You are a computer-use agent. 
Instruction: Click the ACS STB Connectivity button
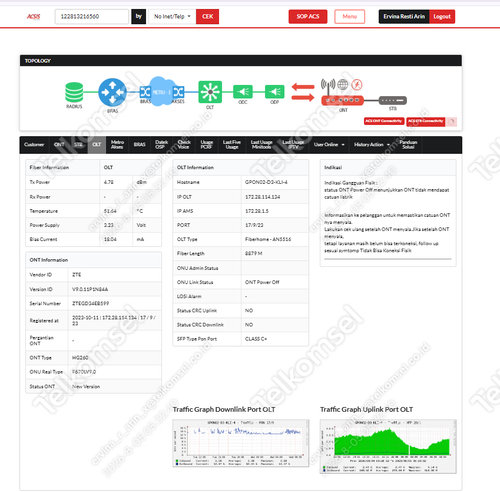click(x=426, y=121)
